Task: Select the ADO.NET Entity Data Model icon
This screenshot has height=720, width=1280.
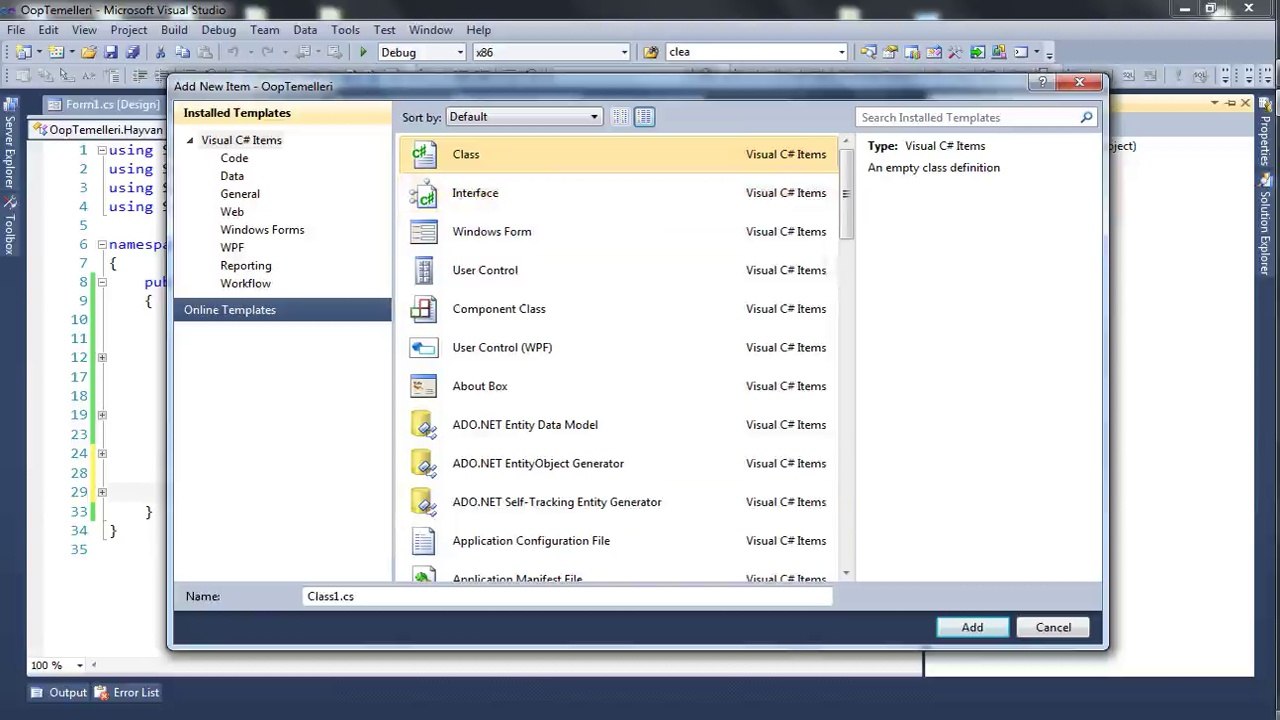Action: coord(424,425)
